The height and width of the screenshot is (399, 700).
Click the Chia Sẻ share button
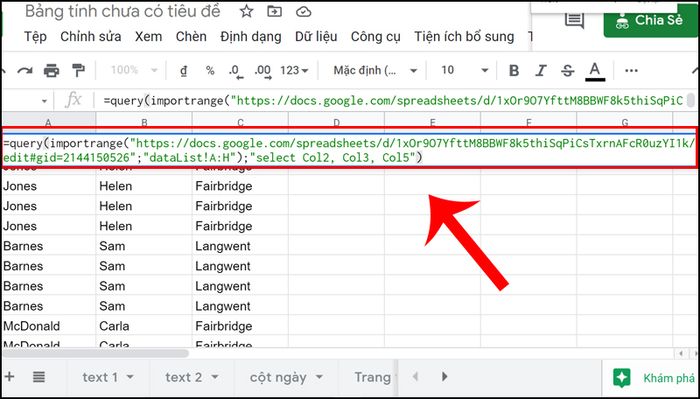point(650,20)
